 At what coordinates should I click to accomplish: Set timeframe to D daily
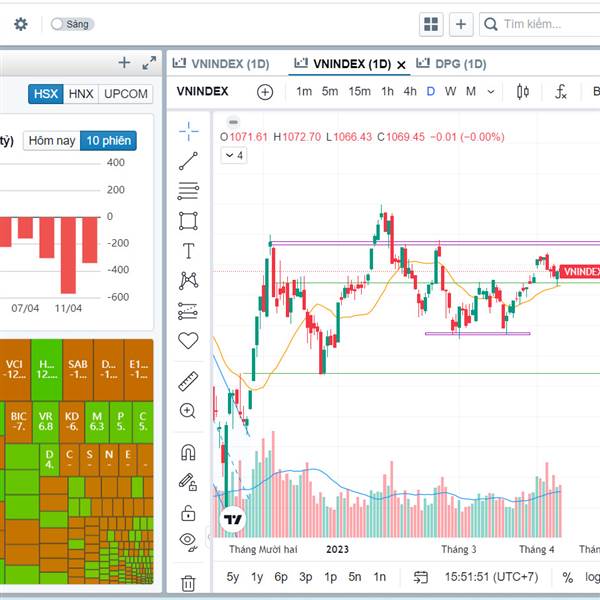point(430,91)
